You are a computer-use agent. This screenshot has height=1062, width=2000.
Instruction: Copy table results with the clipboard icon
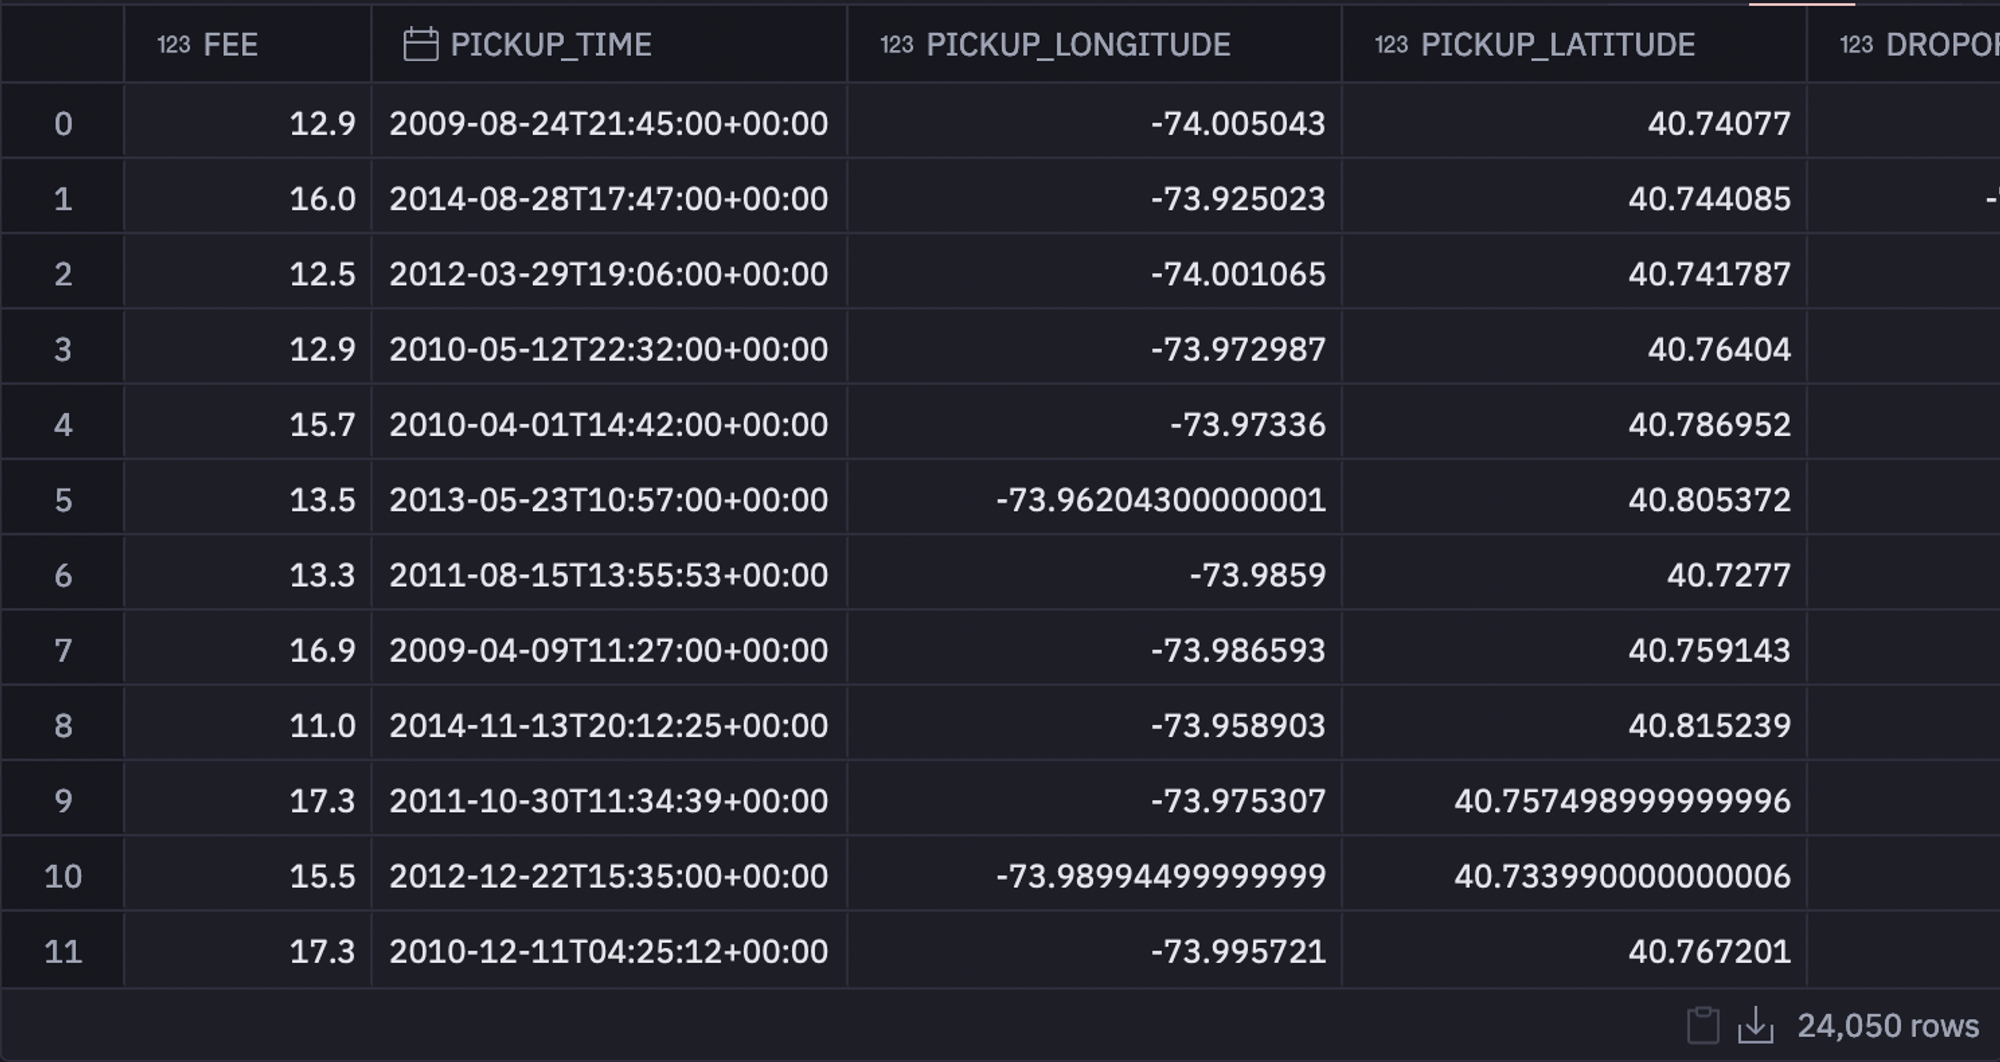point(1702,1025)
